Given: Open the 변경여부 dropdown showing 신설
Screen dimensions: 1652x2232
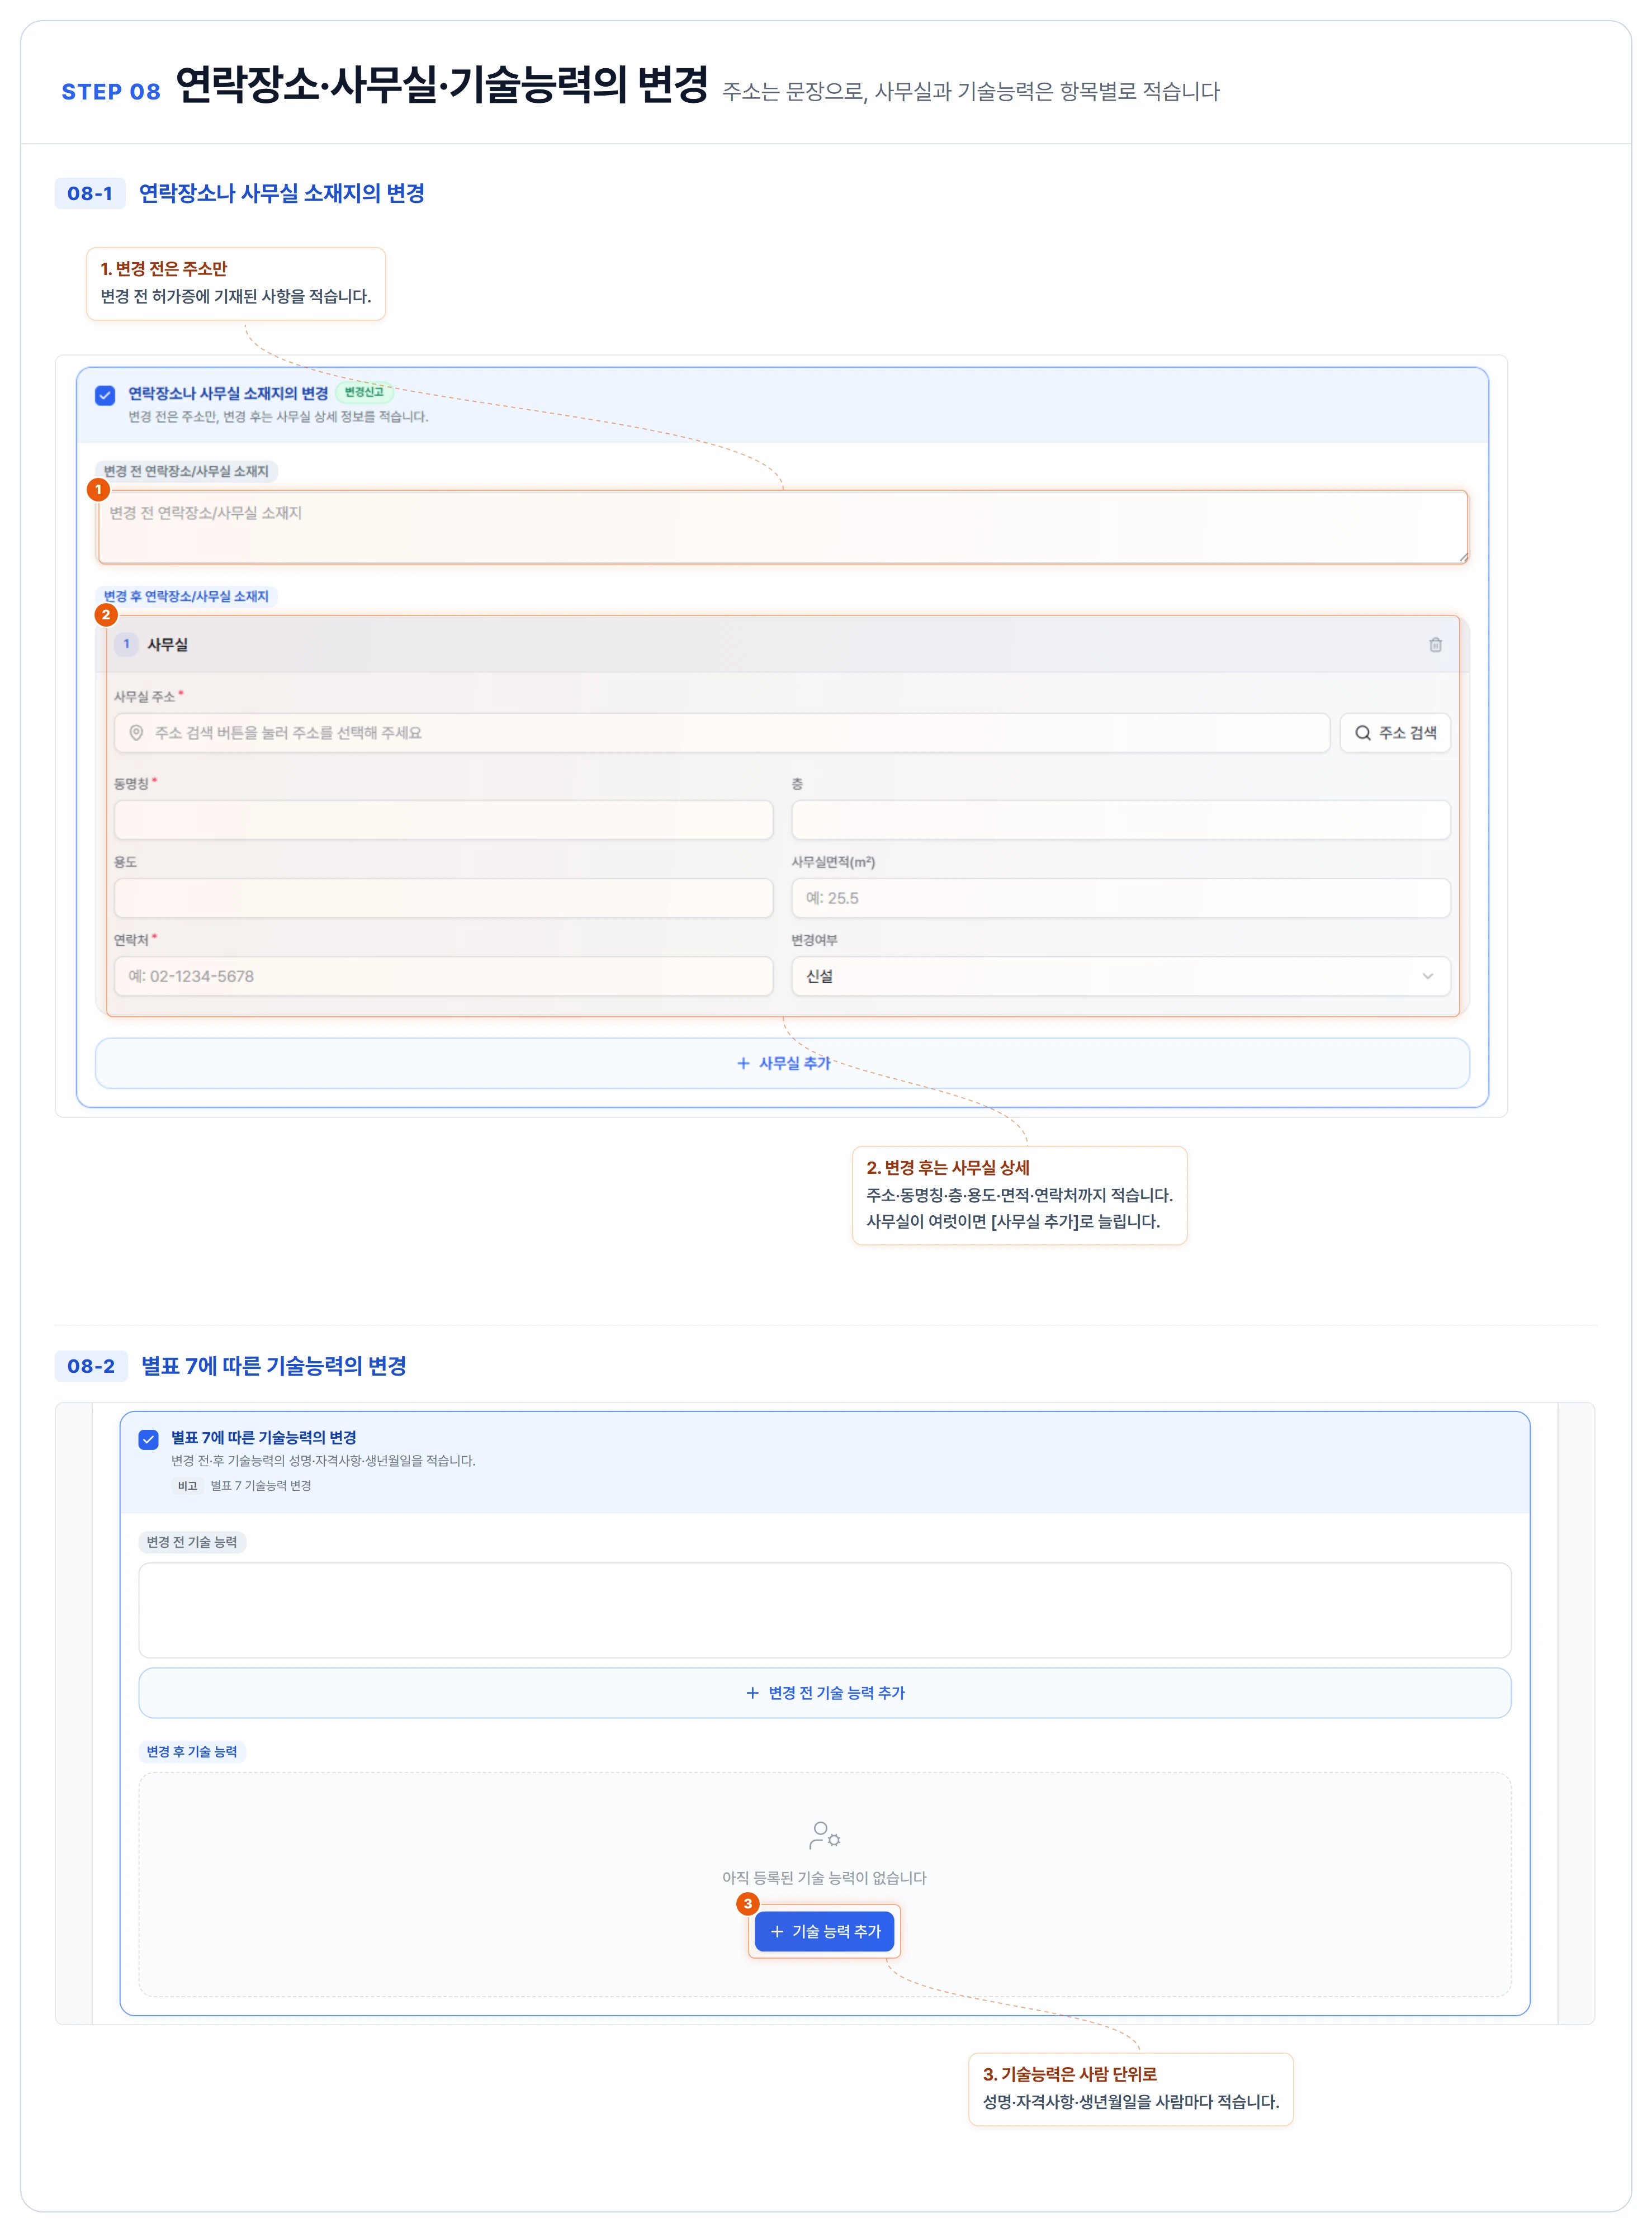Looking at the screenshot, I should [1120, 976].
